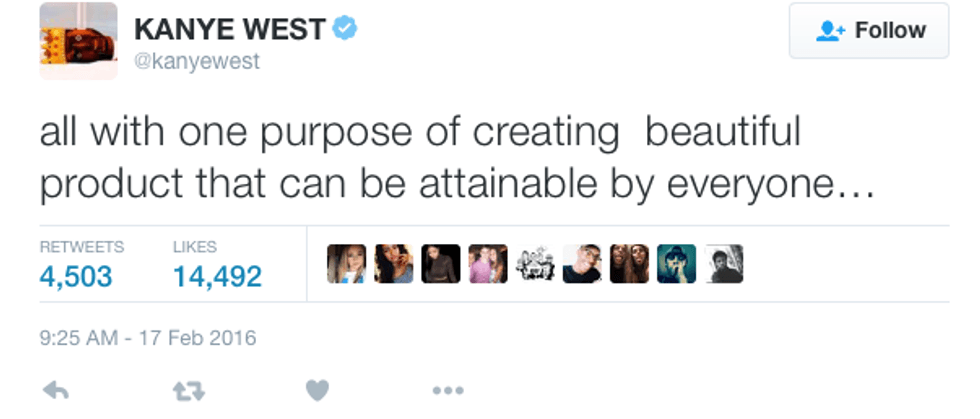View the list of 14,492 likes

(x=217, y=276)
